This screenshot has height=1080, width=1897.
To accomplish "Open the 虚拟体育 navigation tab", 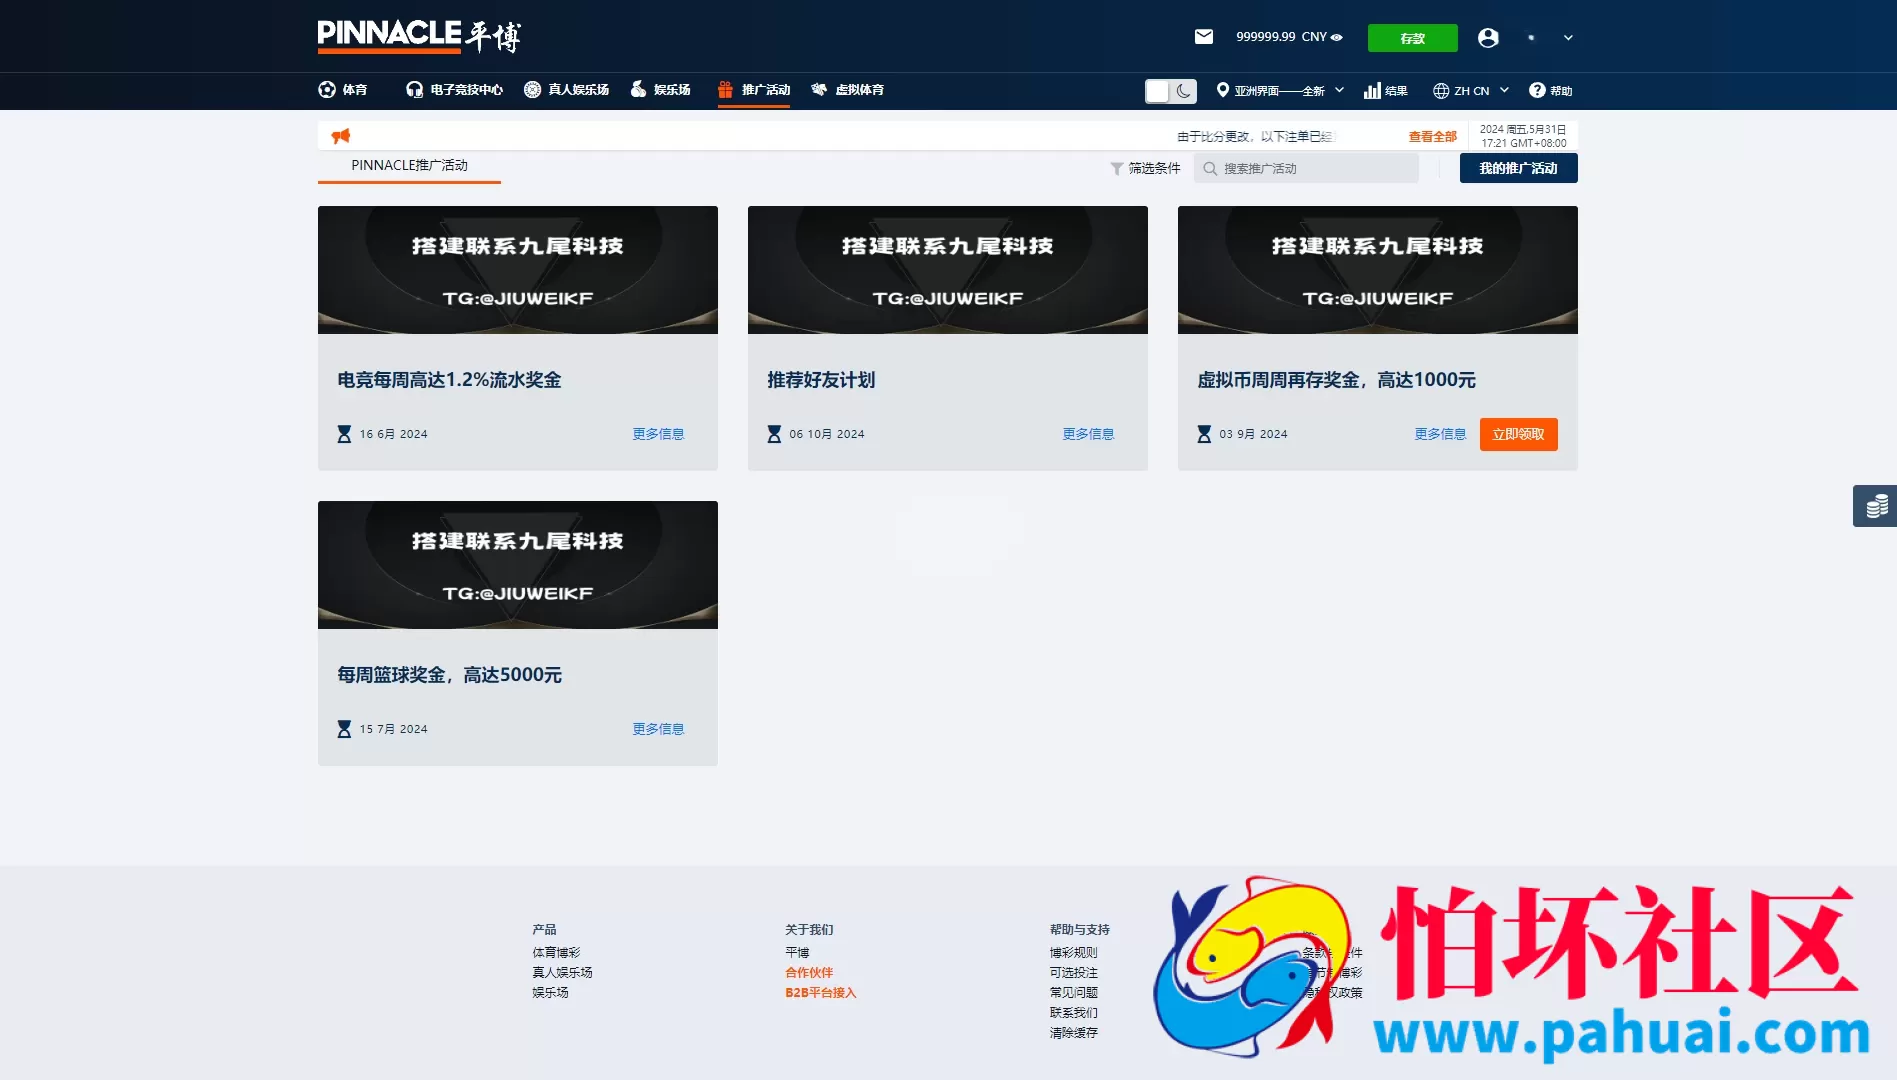I will pyautogui.click(x=847, y=90).
